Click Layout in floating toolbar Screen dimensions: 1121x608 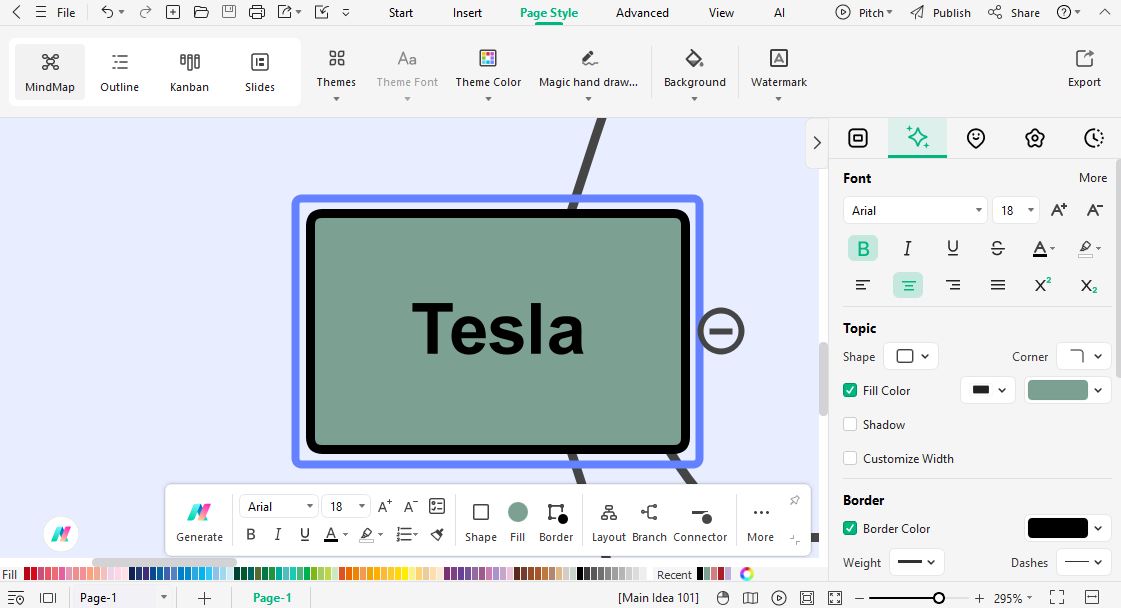click(608, 523)
